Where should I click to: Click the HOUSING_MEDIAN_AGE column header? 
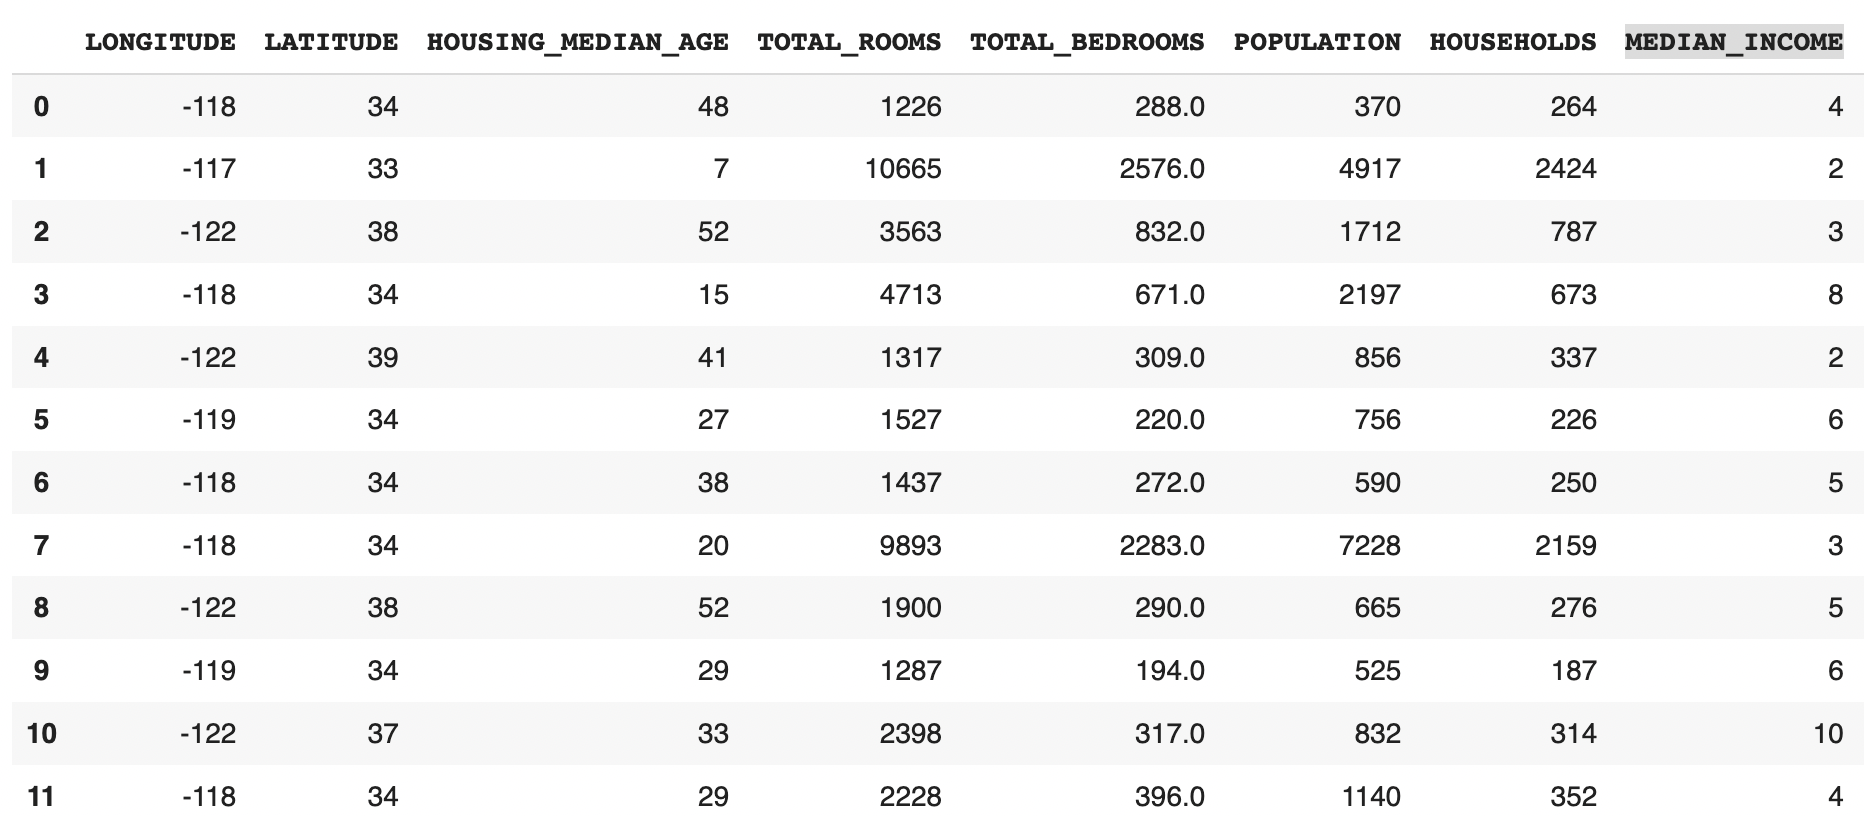(x=578, y=42)
